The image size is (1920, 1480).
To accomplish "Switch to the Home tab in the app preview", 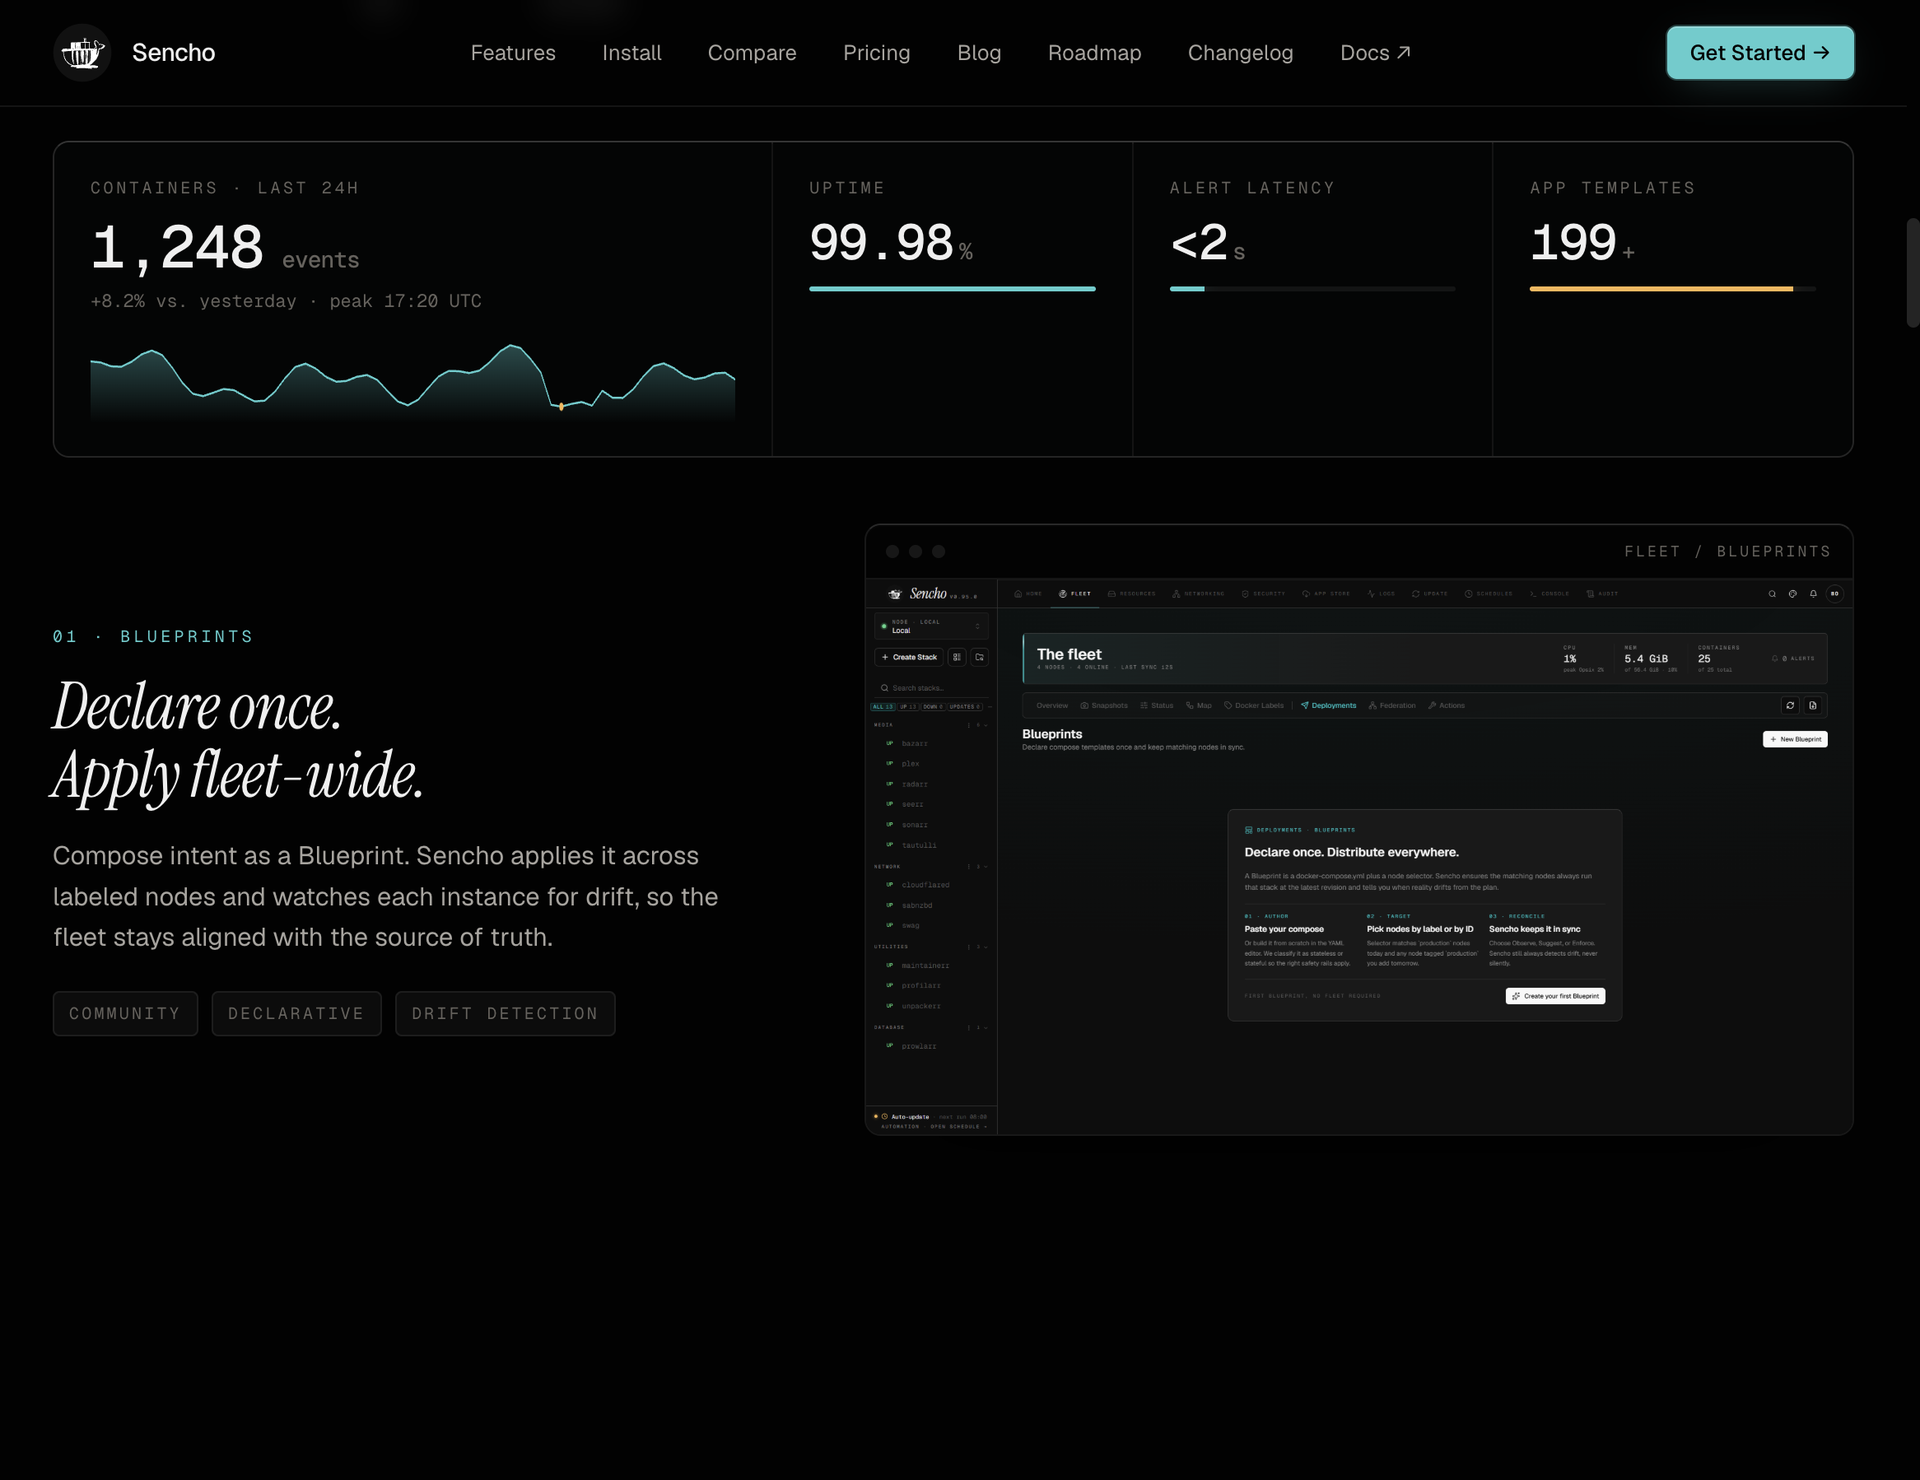I will (x=1028, y=594).
